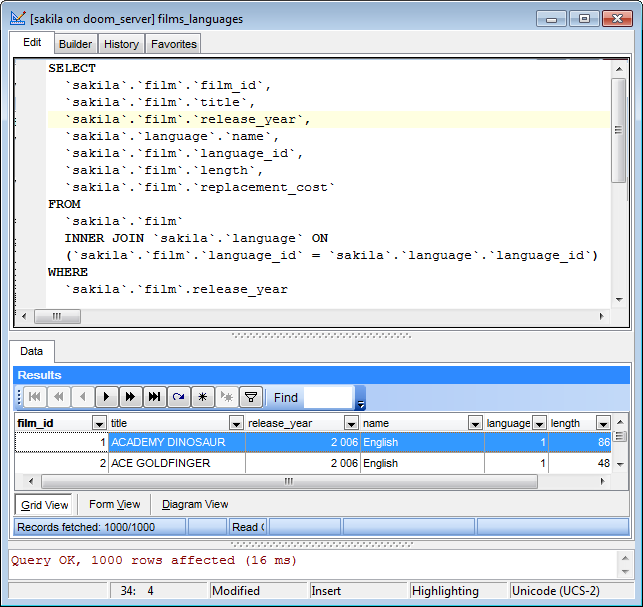Jump forward a page with the double-right arrow
643x607 pixels.
[x=130, y=397]
